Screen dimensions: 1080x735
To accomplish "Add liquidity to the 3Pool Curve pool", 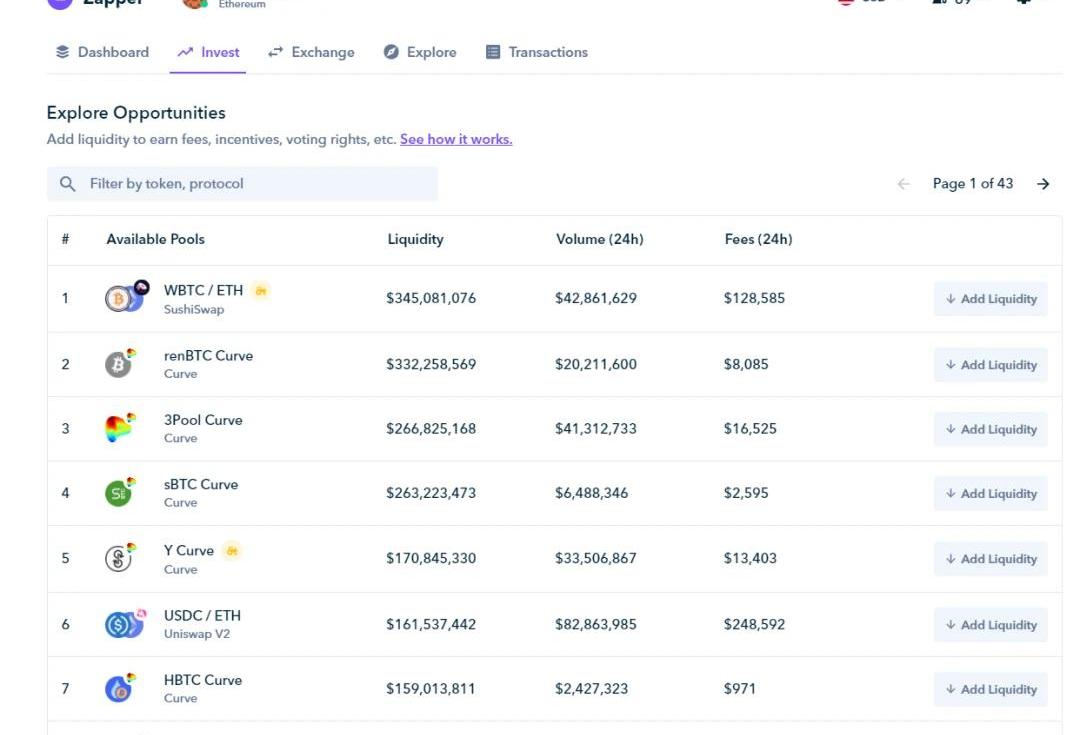I will pyautogui.click(x=990, y=429).
